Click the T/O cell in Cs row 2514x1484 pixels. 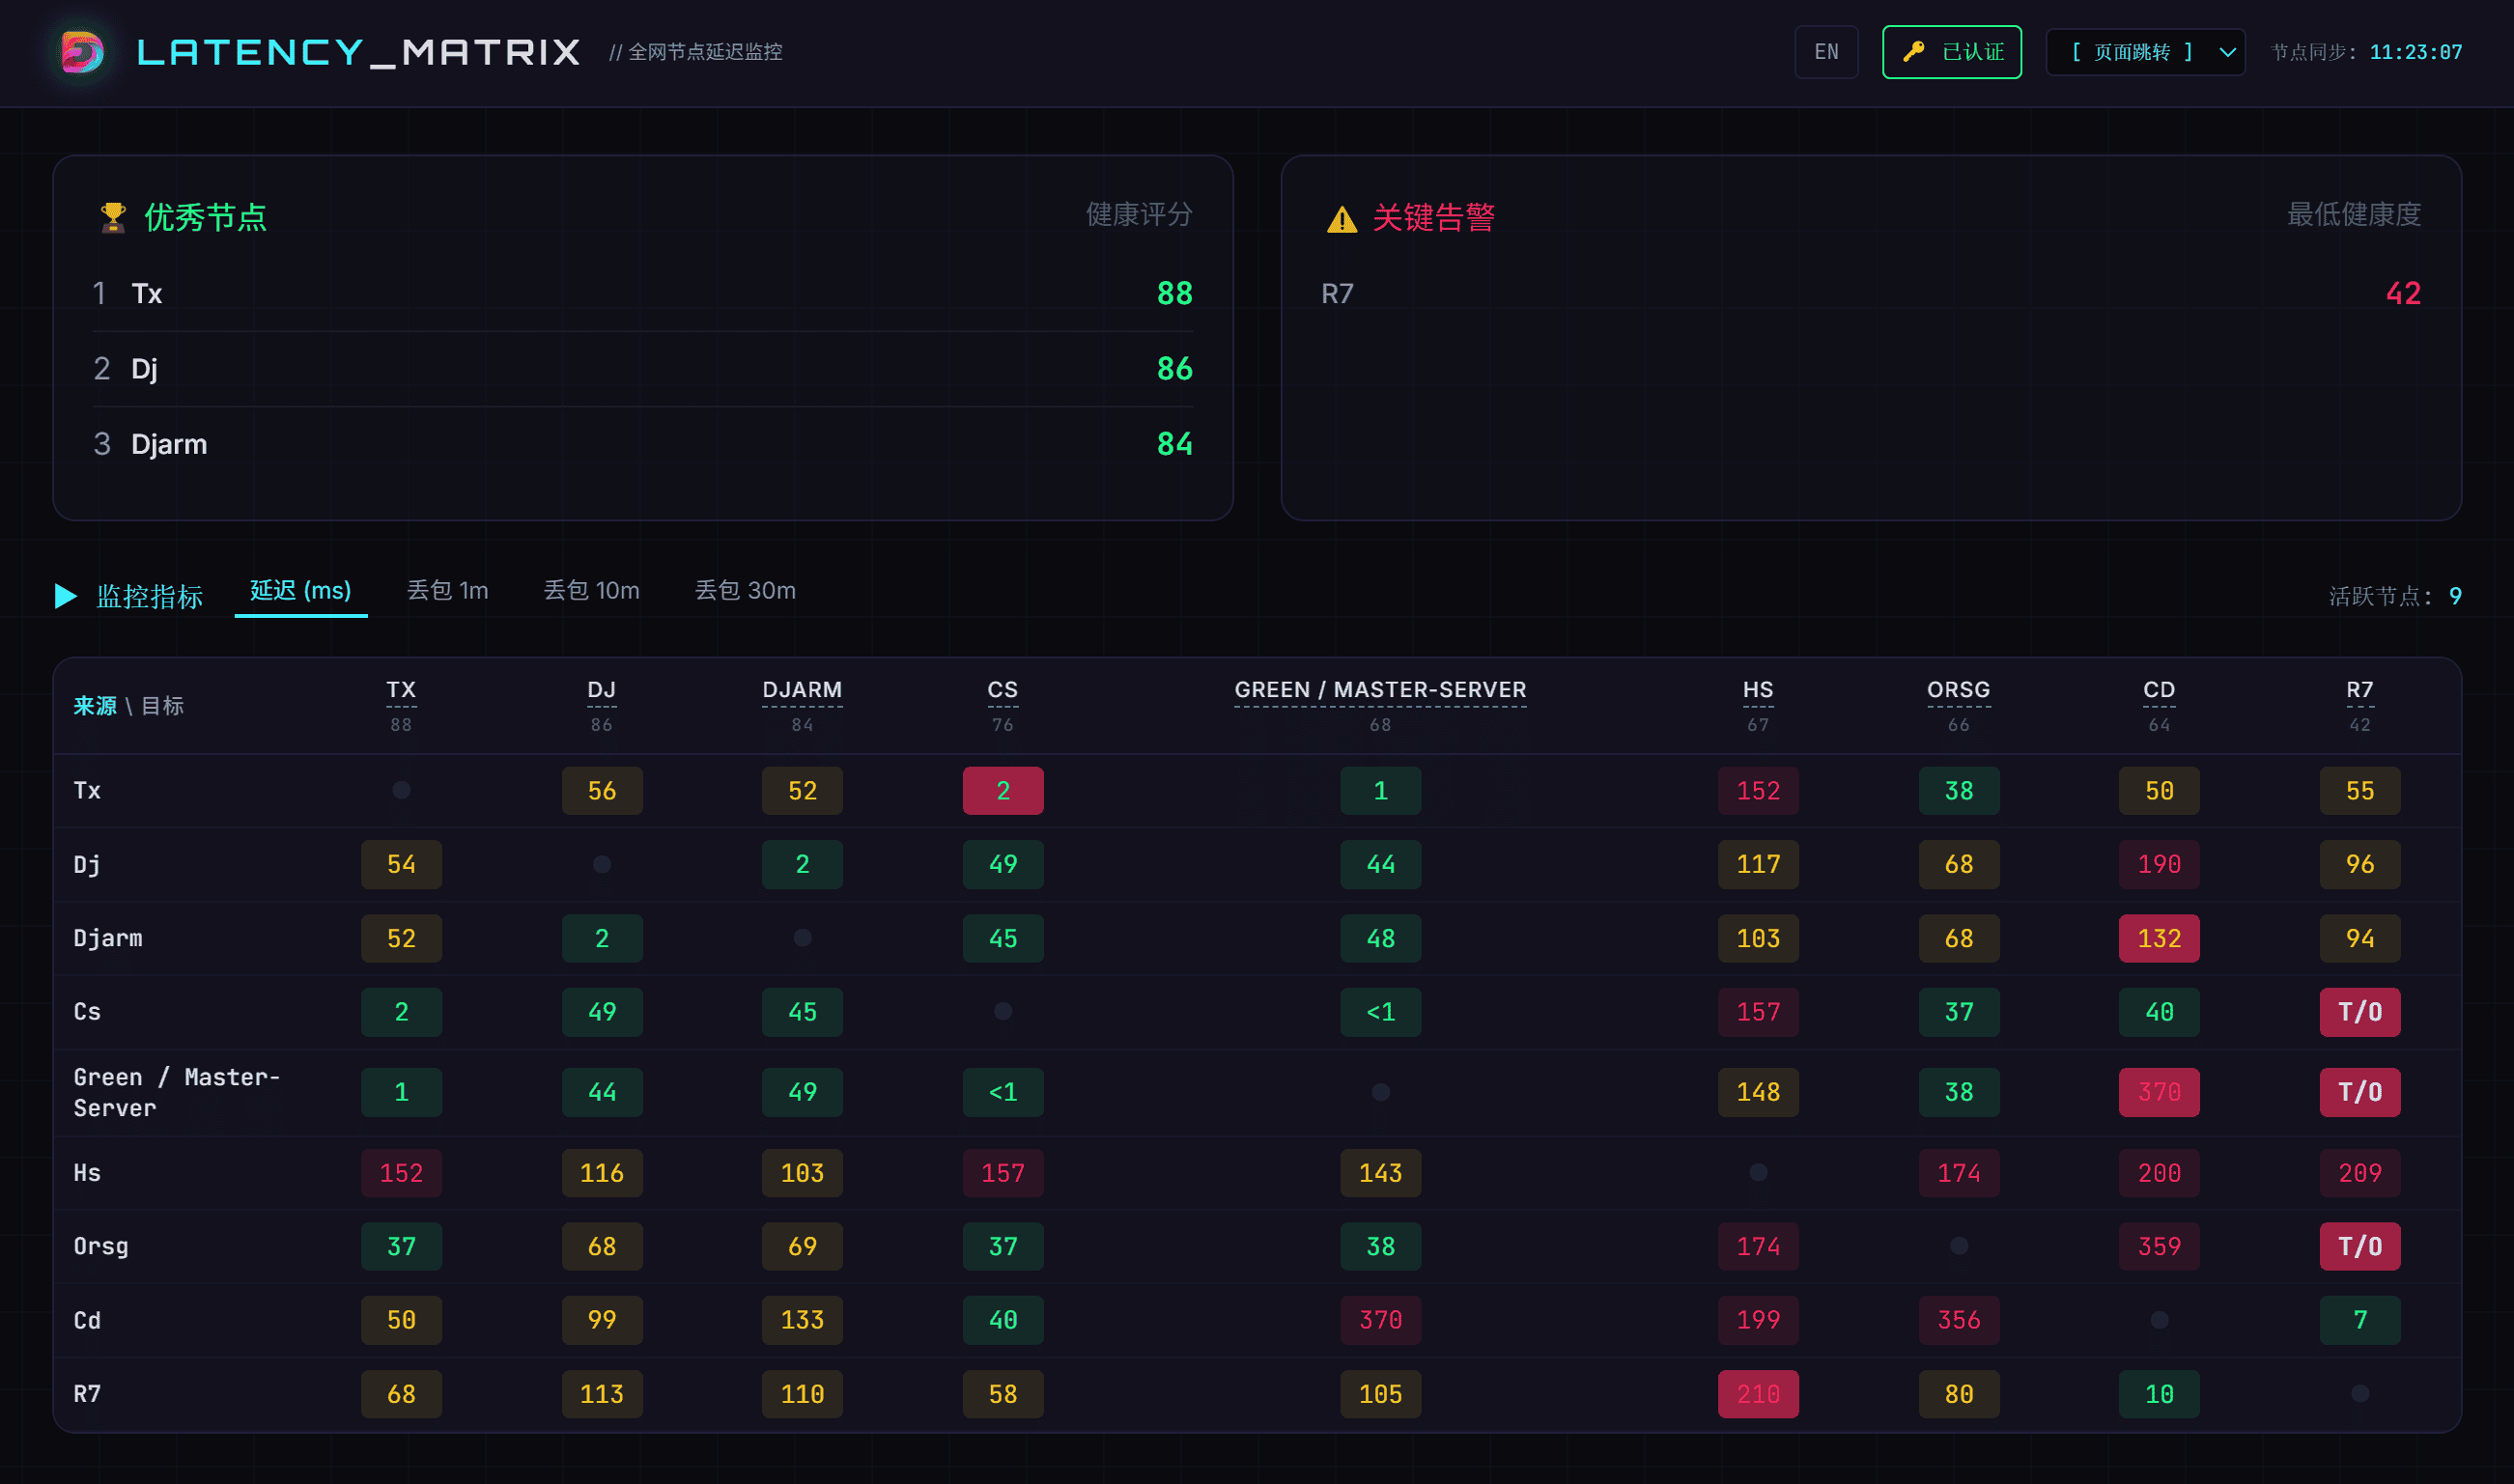click(2360, 1012)
